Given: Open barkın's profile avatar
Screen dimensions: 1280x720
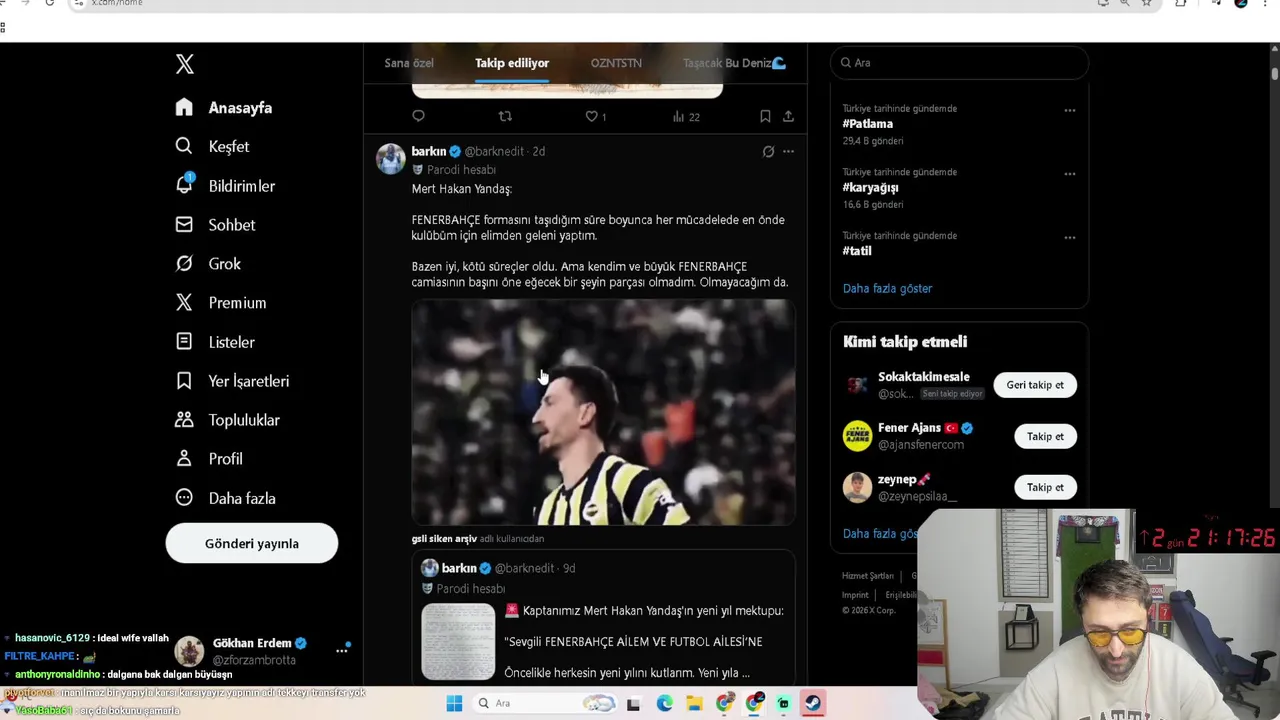Looking at the screenshot, I should pos(391,159).
